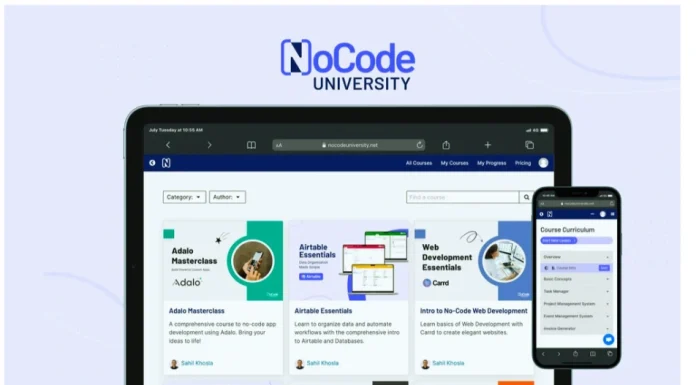Open the Airtable Essentials thumbnail image
The width and height of the screenshot is (696, 385).
tap(348, 261)
